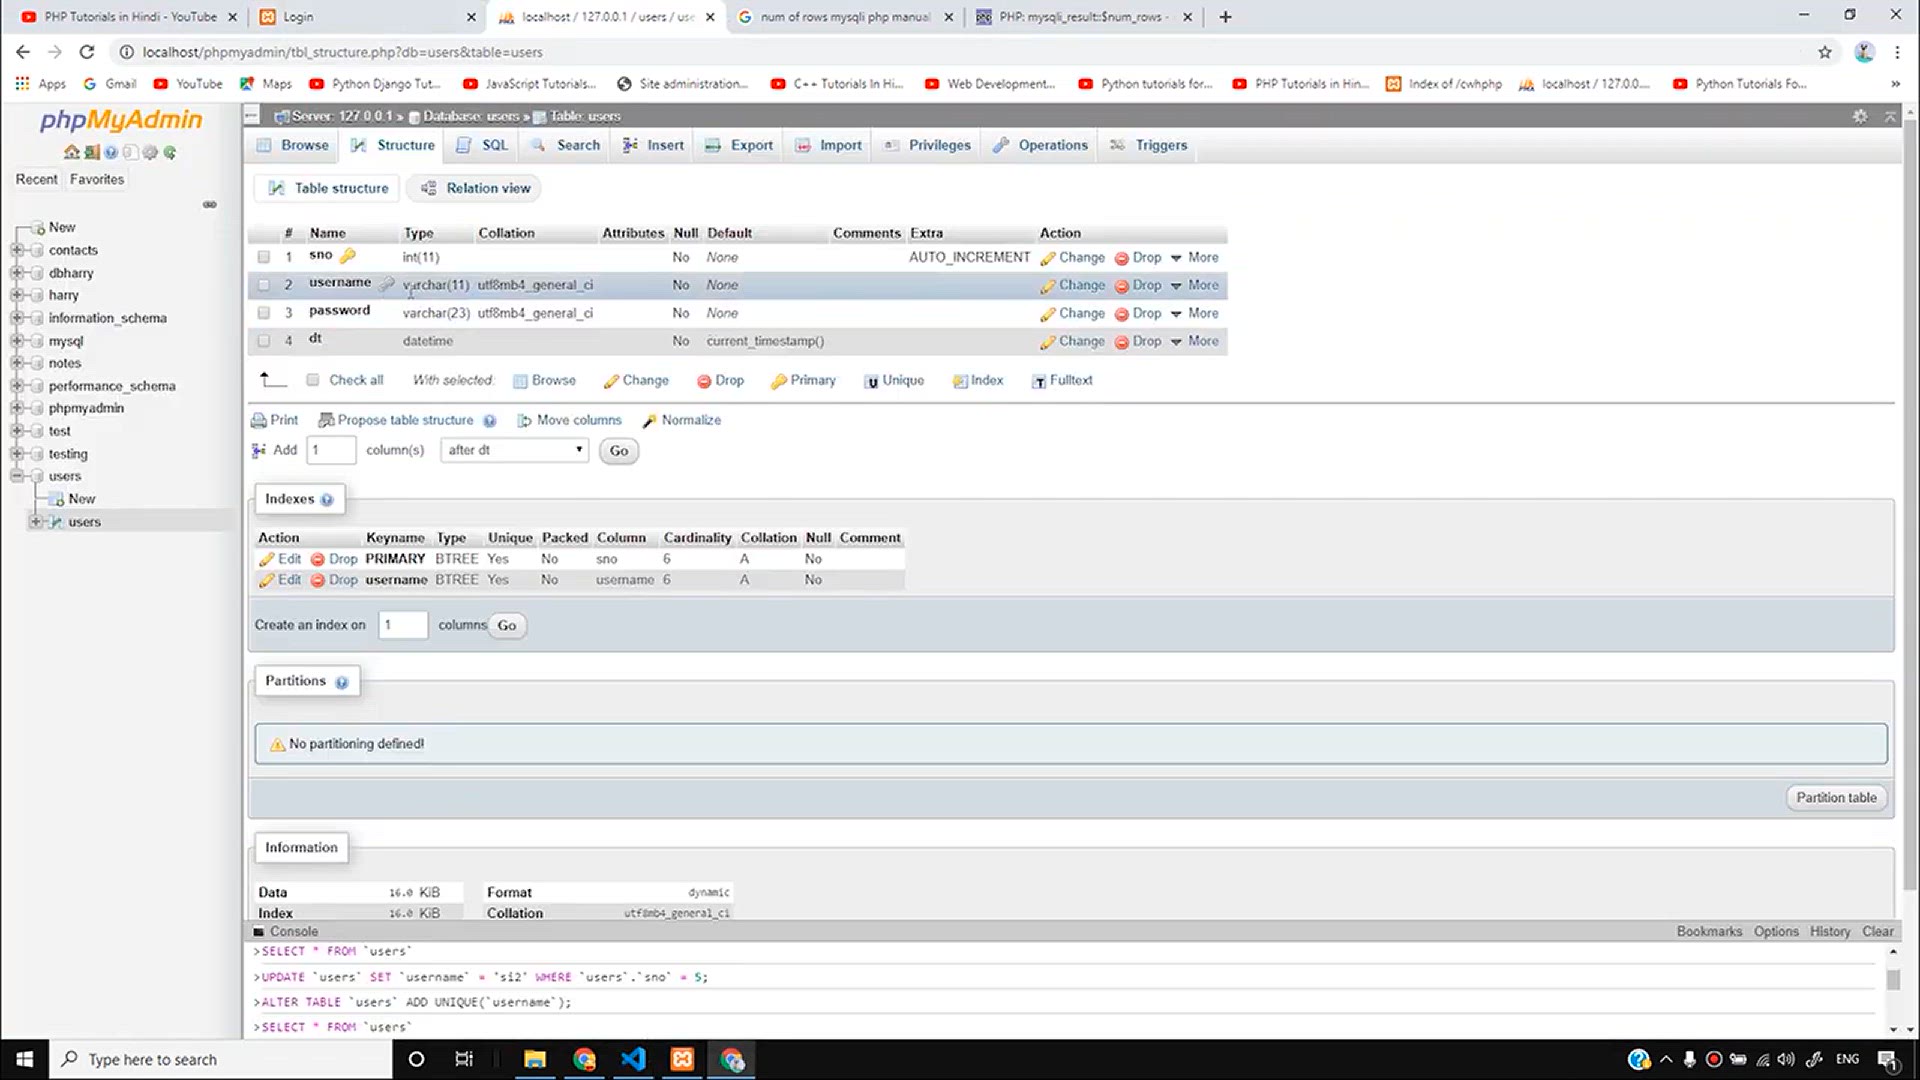Click the browser address bar
Screen dimensions: 1920x1080
[960, 52]
